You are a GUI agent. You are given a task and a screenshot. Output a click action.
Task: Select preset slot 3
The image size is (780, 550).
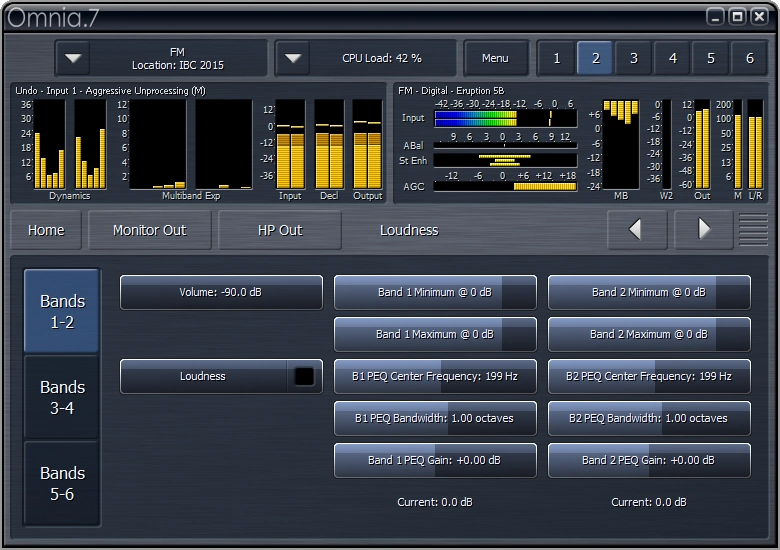click(x=634, y=58)
